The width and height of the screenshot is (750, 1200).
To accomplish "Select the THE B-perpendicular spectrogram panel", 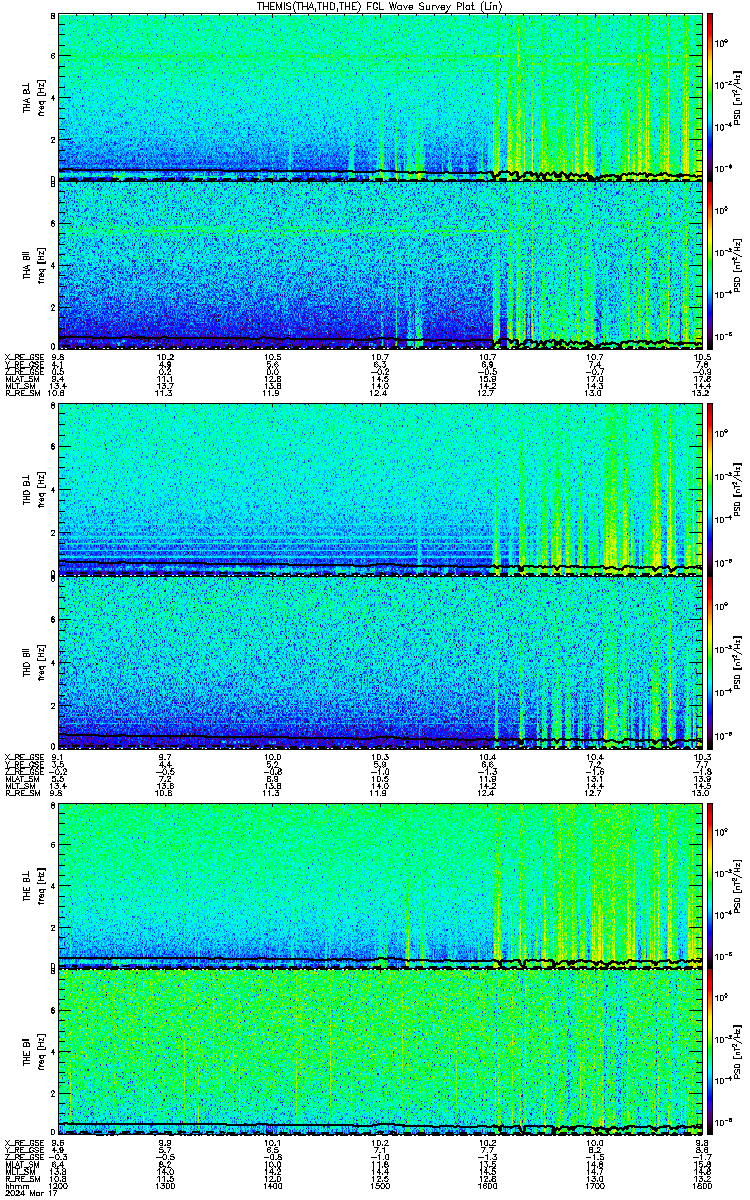I will pos(380,884).
